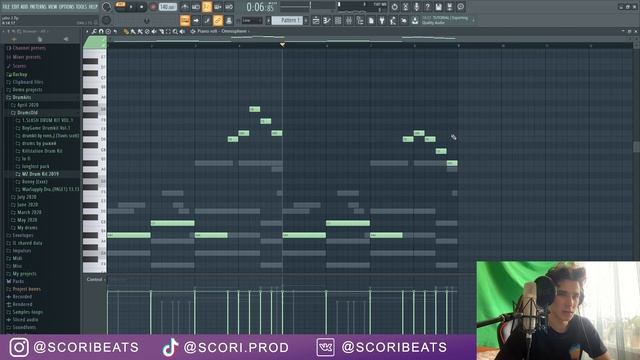Open the PATTERNS menu
This screenshot has height=360, width=640.
[x=38, y=7]
